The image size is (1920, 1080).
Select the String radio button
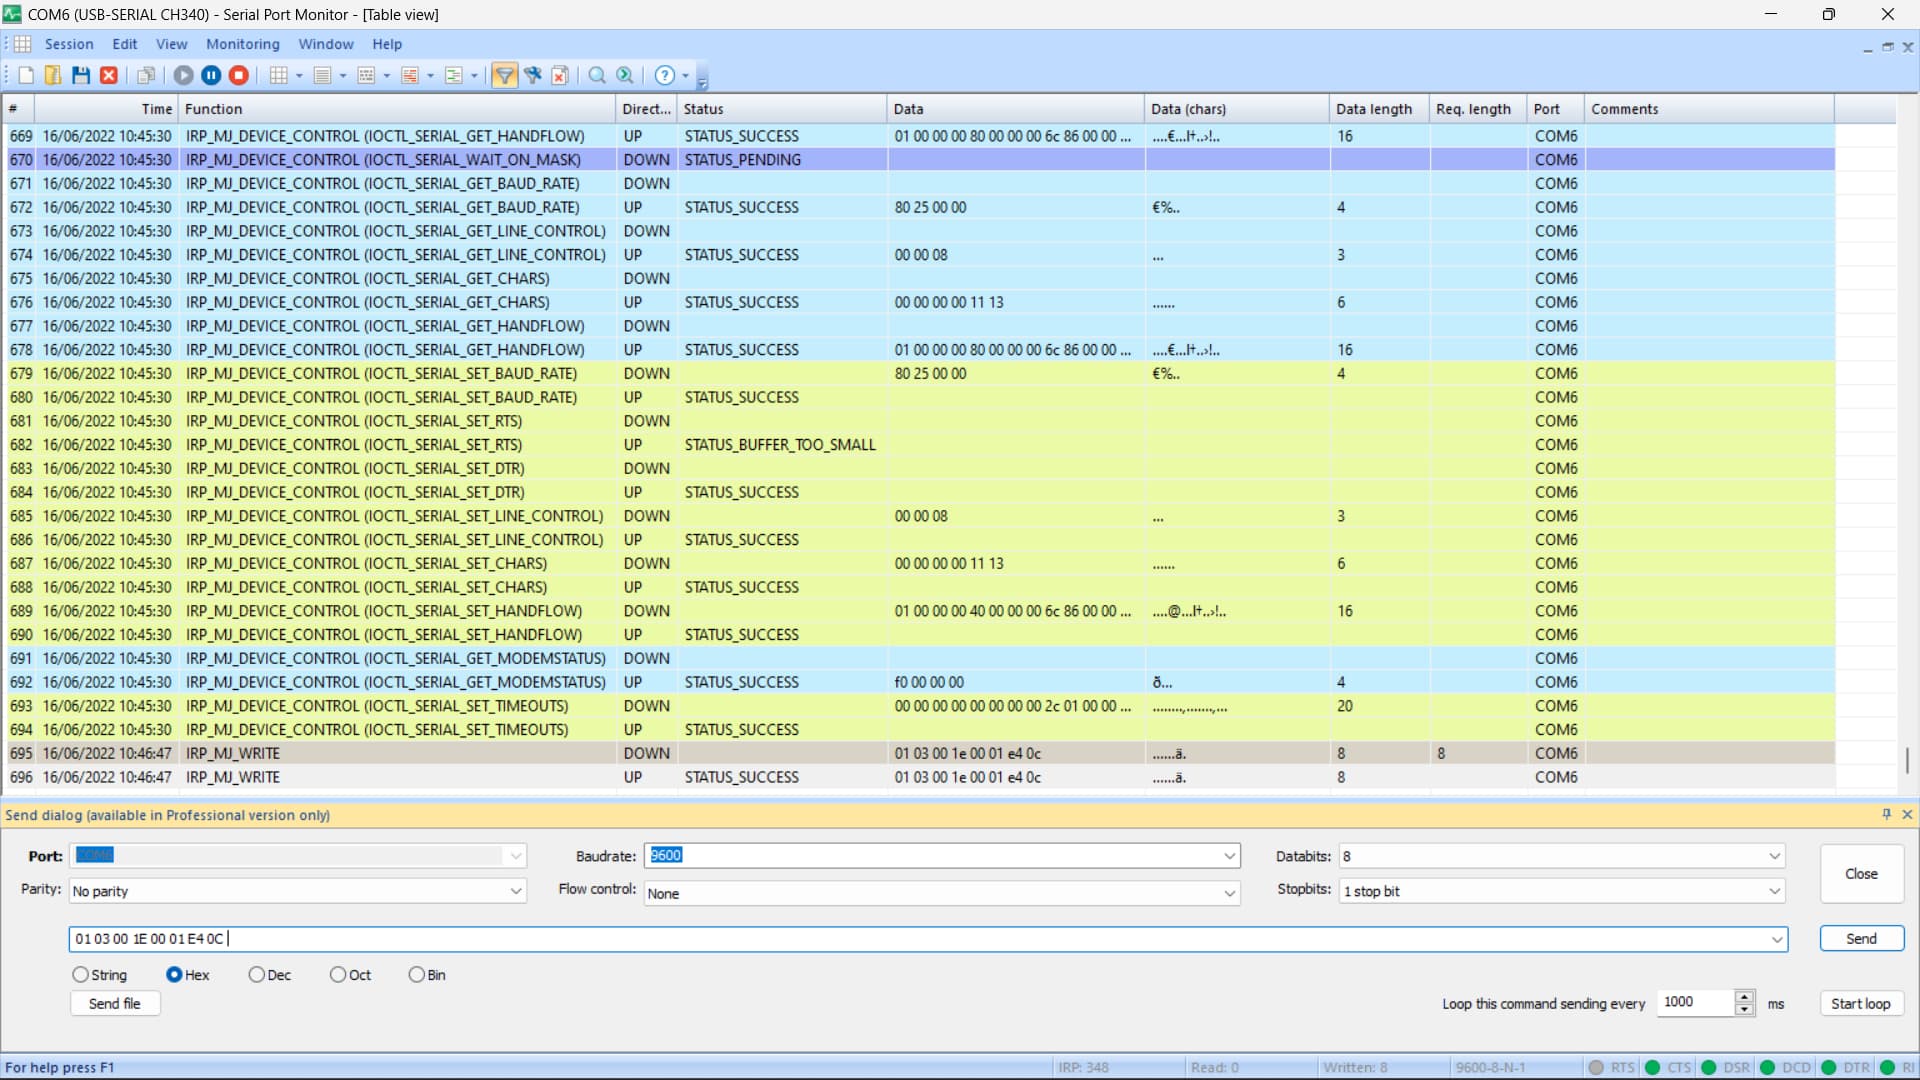point(80,975)
